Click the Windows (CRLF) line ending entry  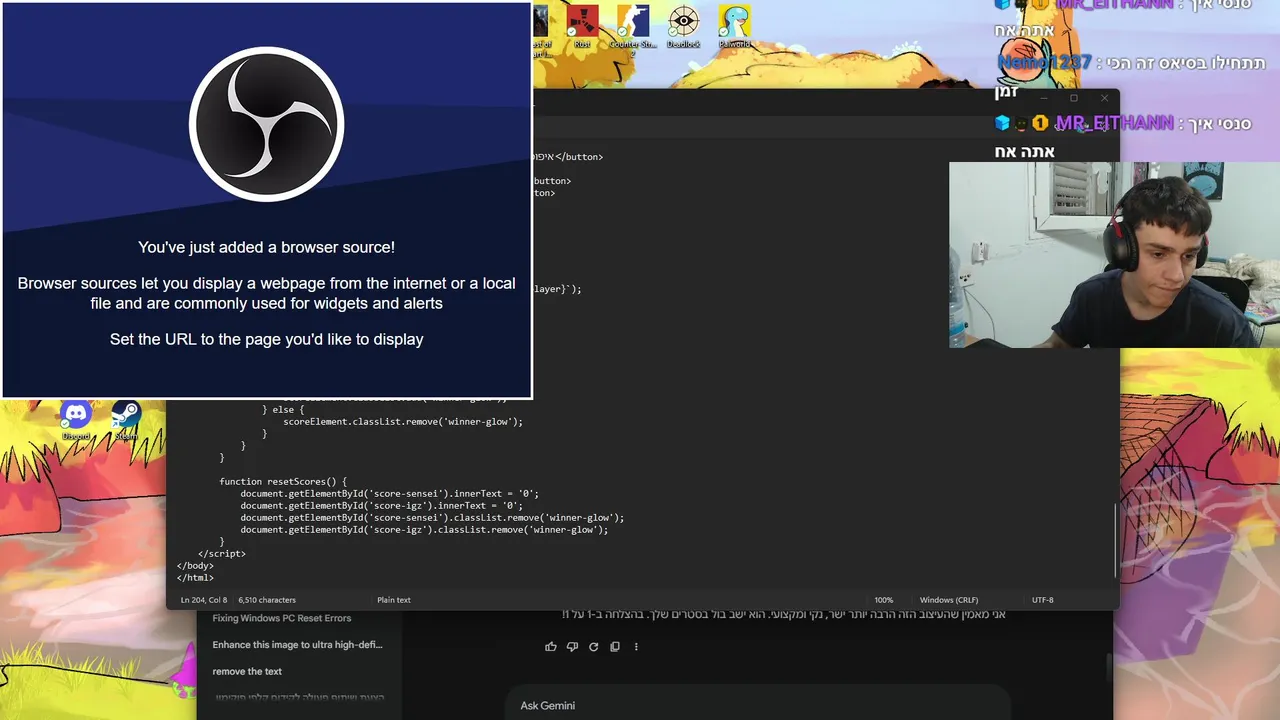coord(949,600)
